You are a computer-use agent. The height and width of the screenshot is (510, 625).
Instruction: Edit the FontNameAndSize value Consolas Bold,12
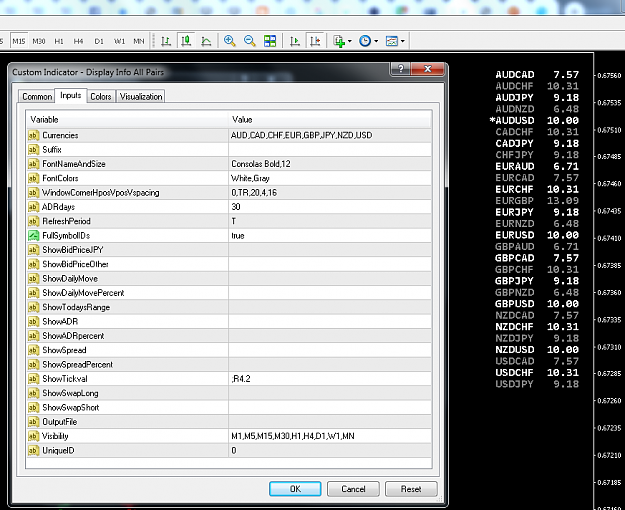click(330, 164)
